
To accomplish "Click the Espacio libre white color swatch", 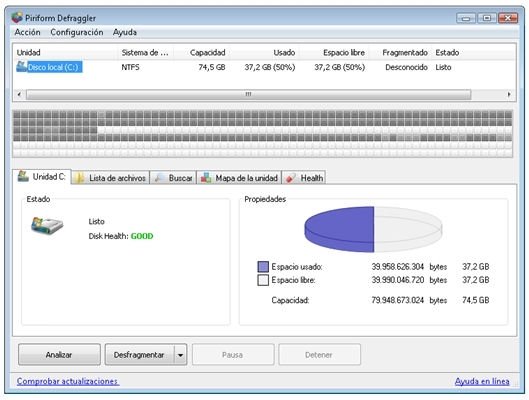I will 263,280.
